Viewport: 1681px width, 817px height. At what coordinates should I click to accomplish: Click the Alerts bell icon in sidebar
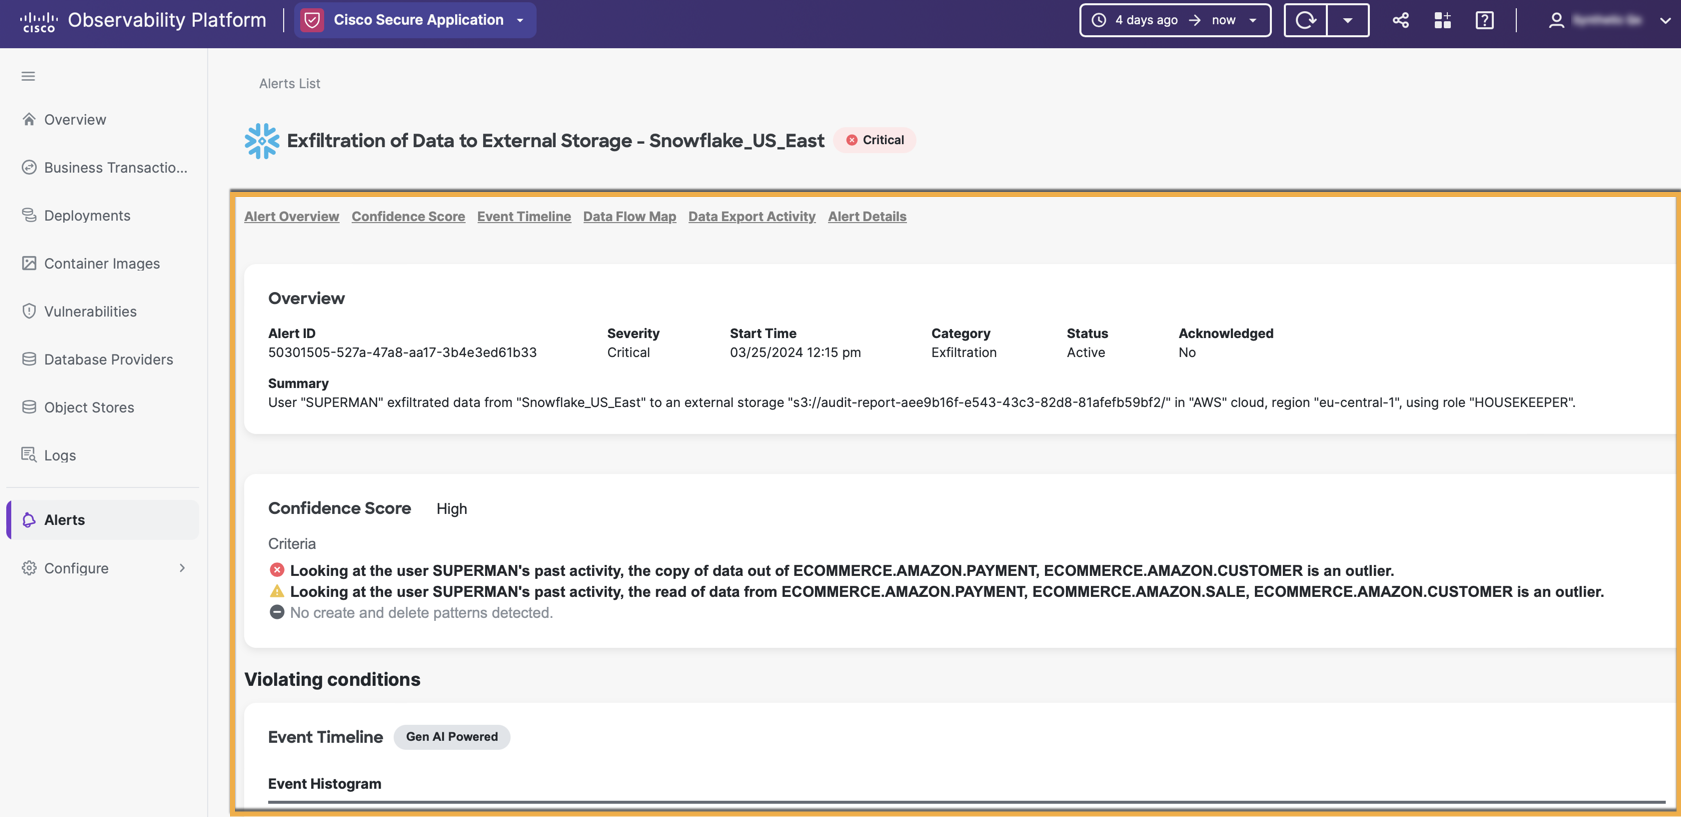pyautogui.click(x=29, y=520)
